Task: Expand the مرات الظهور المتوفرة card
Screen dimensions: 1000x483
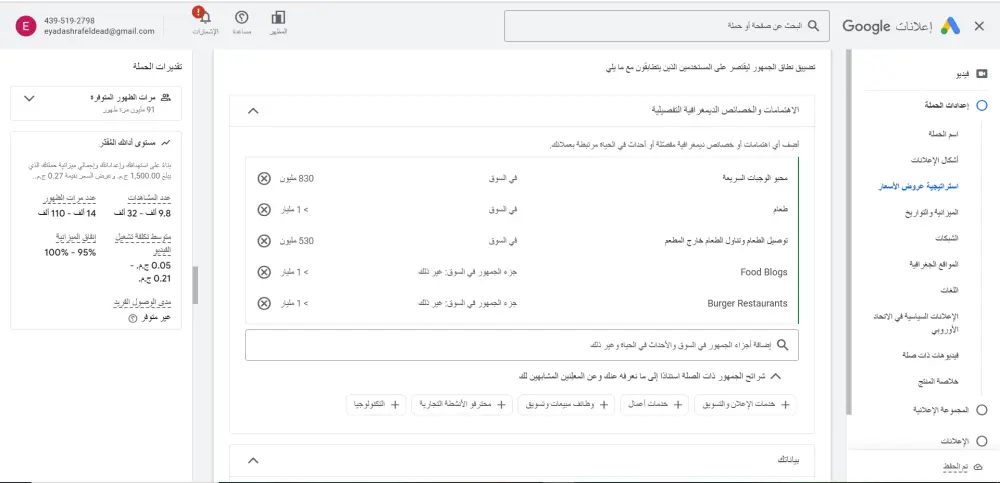Action: pyautogui.click(x=29, y=98)
